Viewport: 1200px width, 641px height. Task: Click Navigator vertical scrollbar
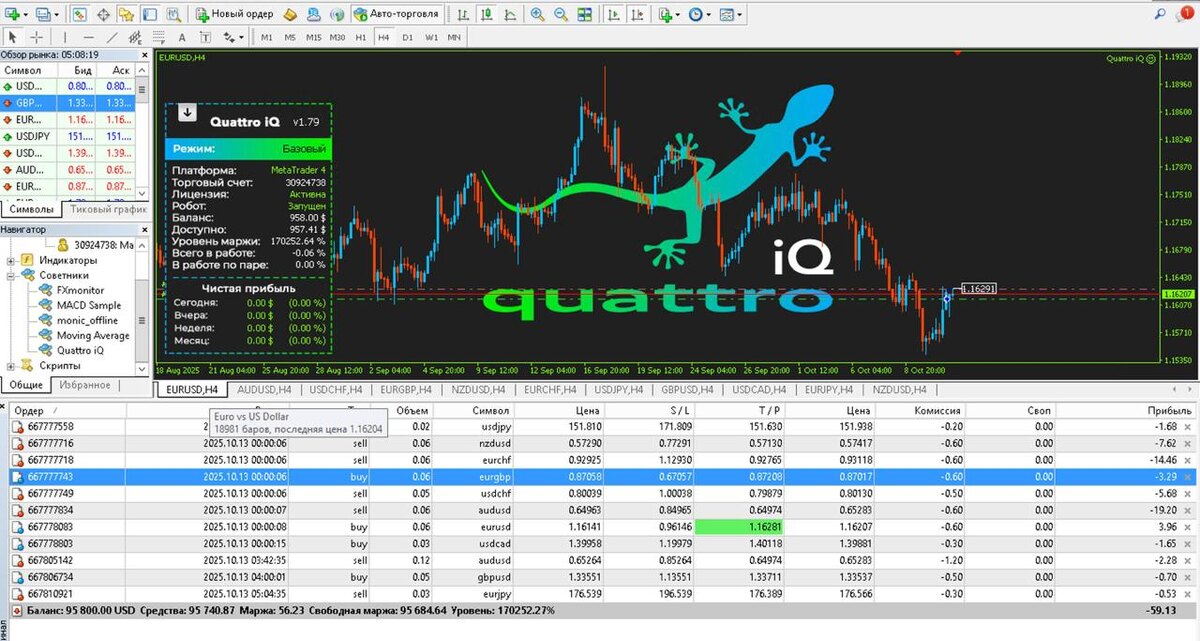pyautogui.click(x=143, y=305)
